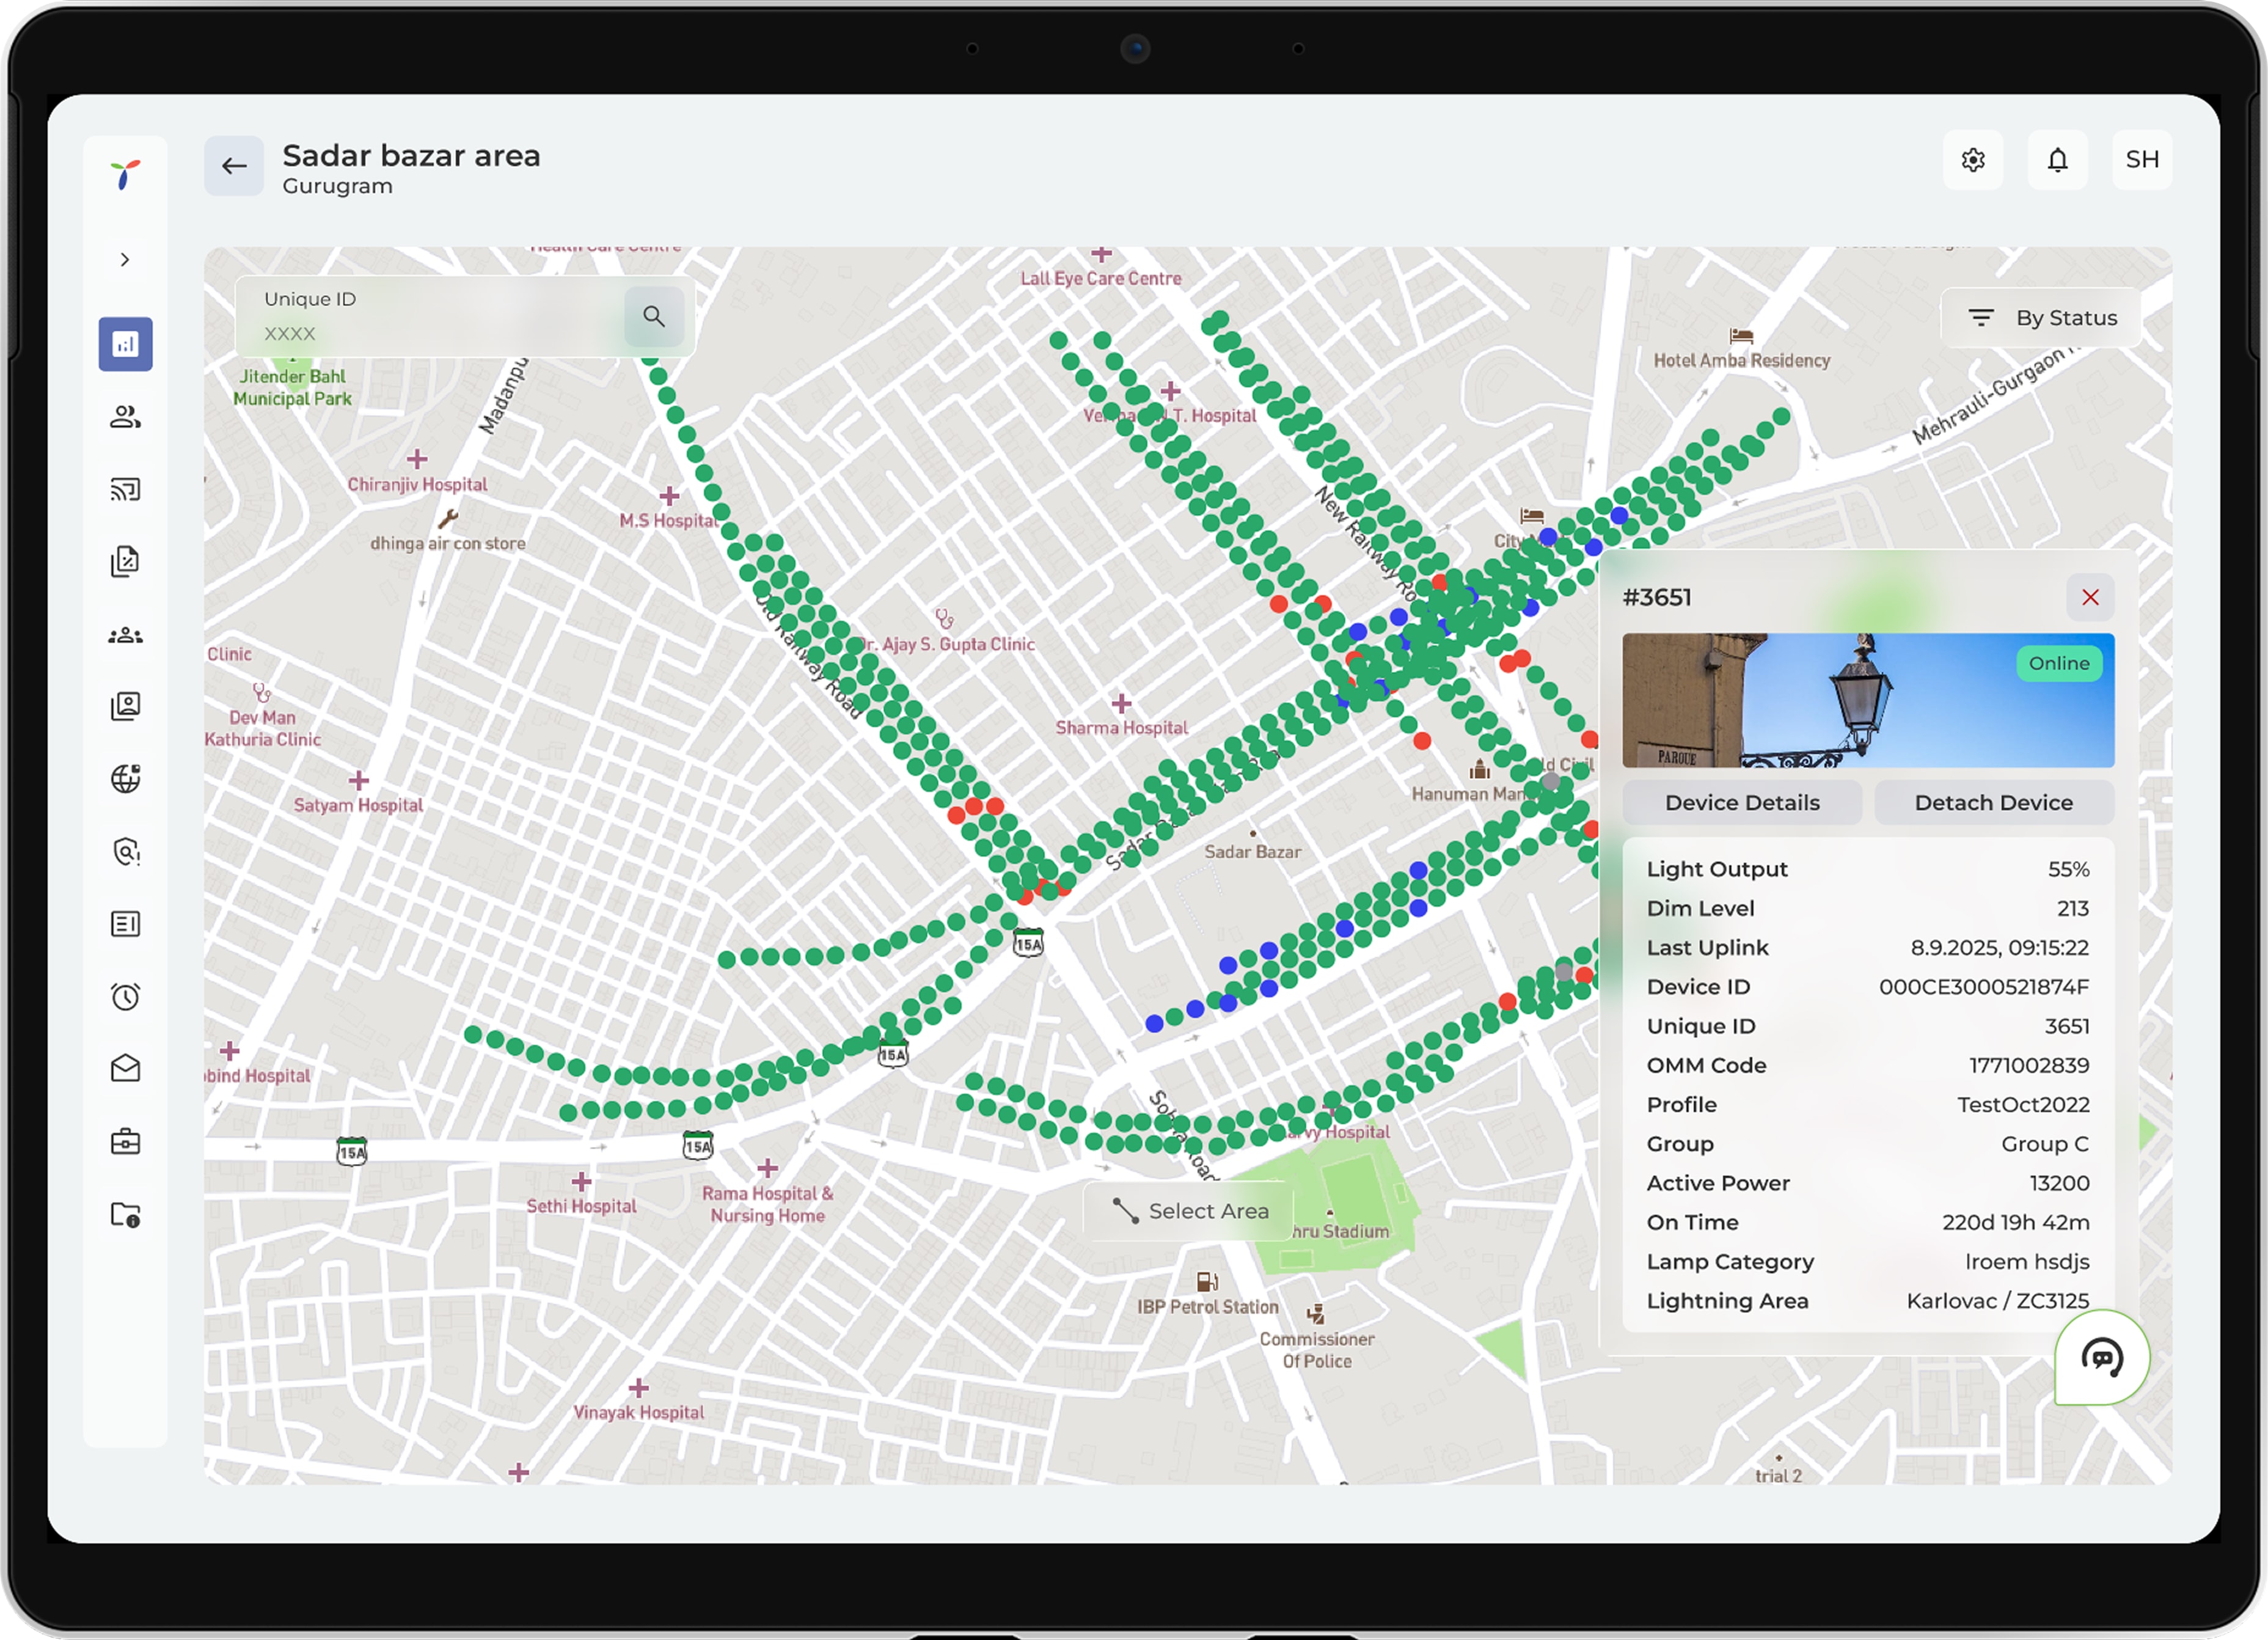This screenshot has height=1640, width=2268.
Task: Click the notification bell icon
Action: click(2057, 160)
